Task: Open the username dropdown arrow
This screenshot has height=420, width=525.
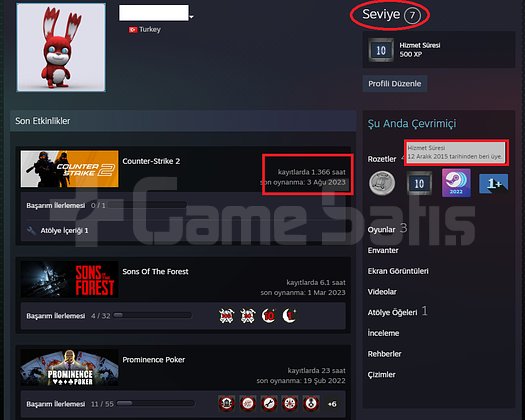Action: pyautogui.click(x=191, y=17)
